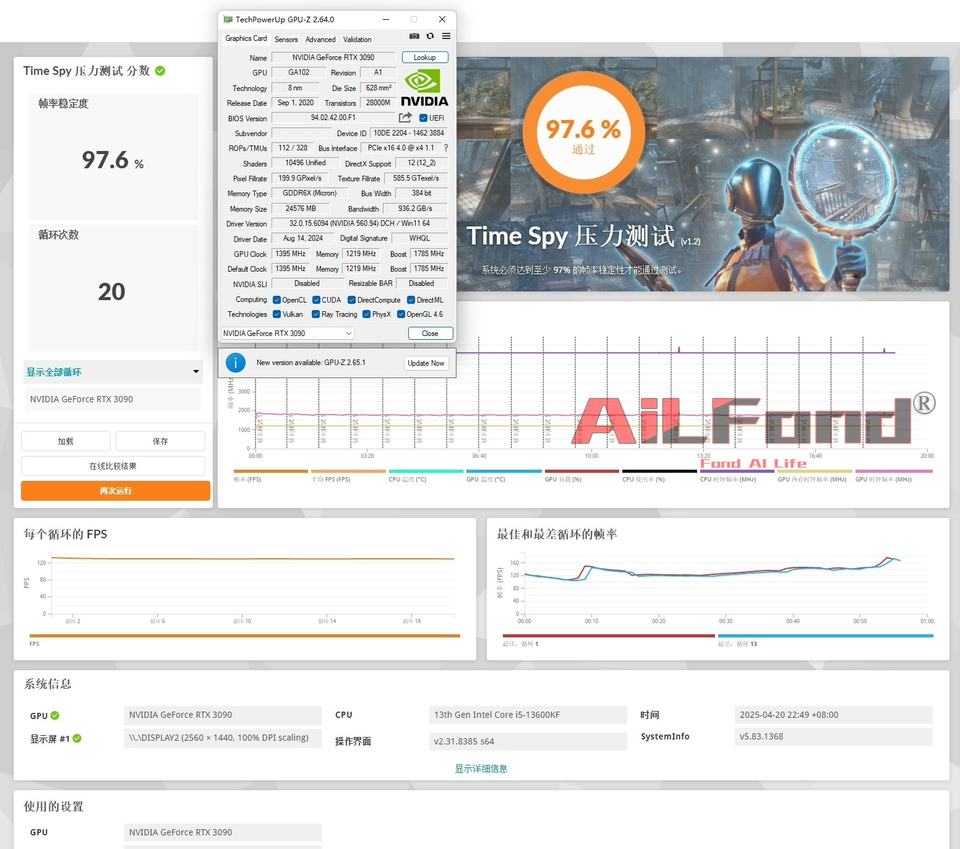Click Driver Version field
The height and width of the screenshot is (849, 960).
(359, 223)
